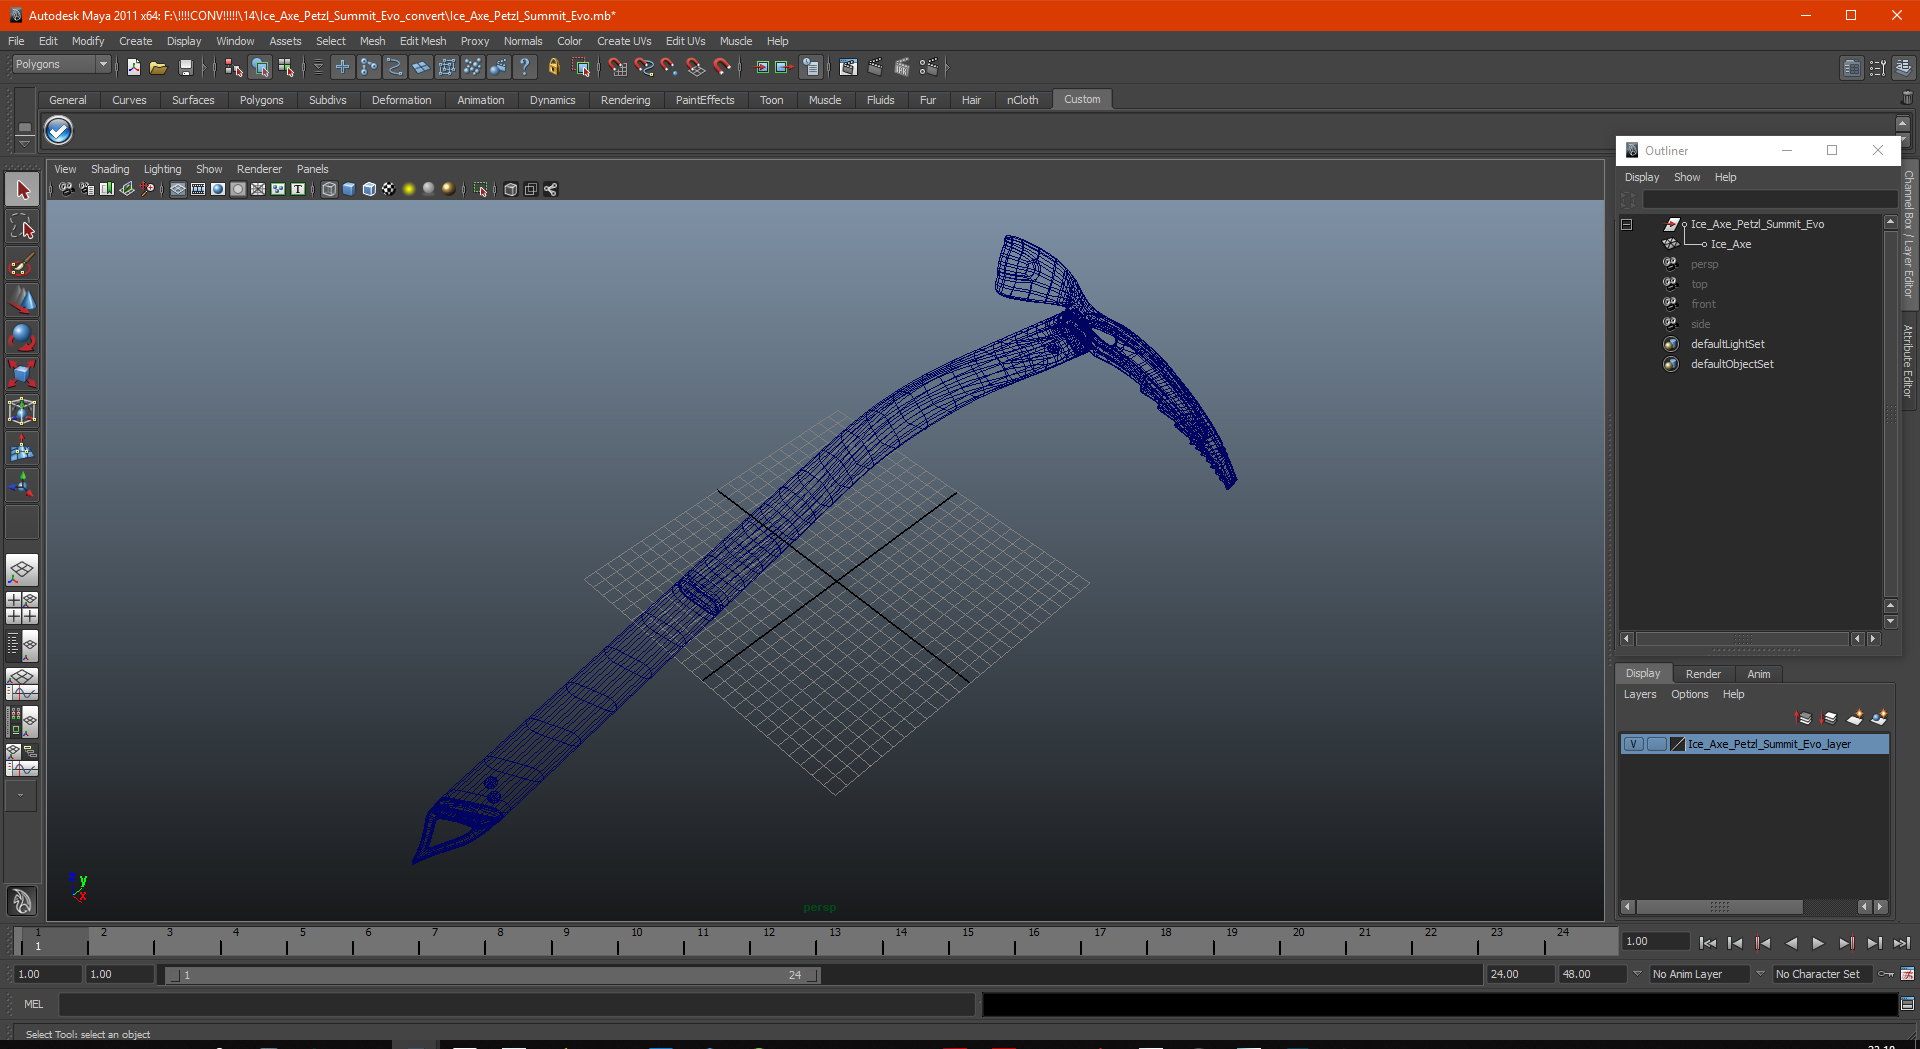
Task: Click the current frame time field
Action: pyautogui.click(x=1655, y=941)
